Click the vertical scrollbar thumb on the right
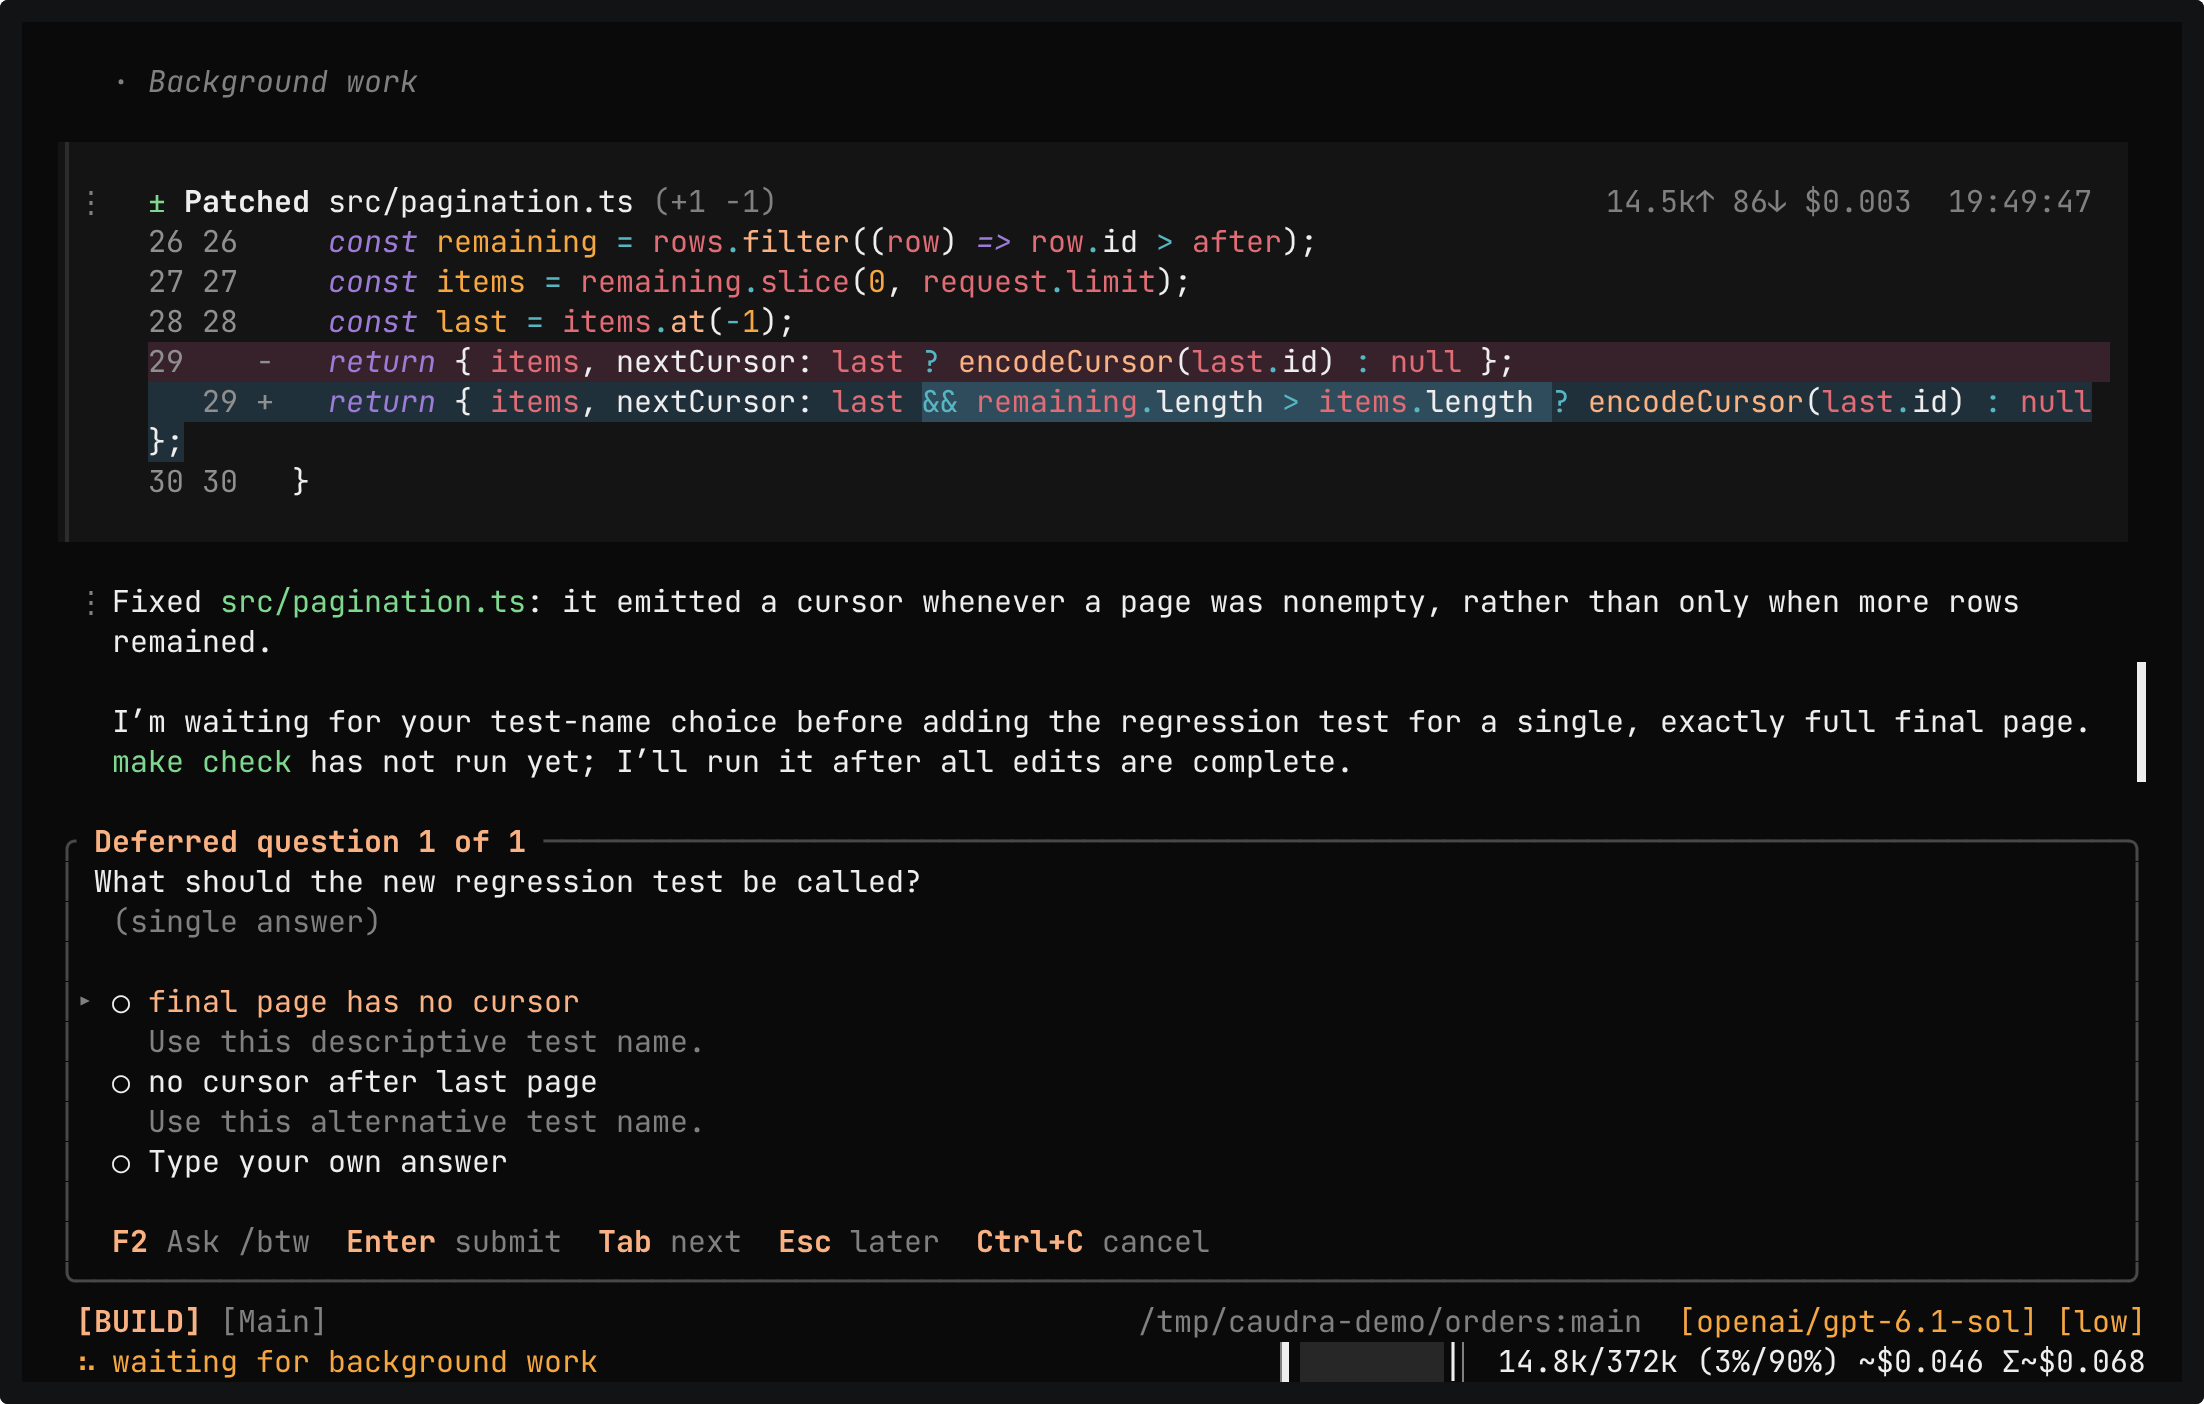 [2141, 722]
